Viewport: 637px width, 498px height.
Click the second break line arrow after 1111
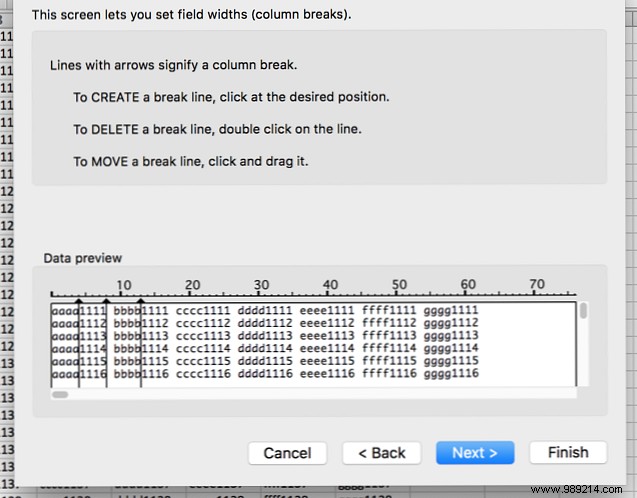(107, 300)
